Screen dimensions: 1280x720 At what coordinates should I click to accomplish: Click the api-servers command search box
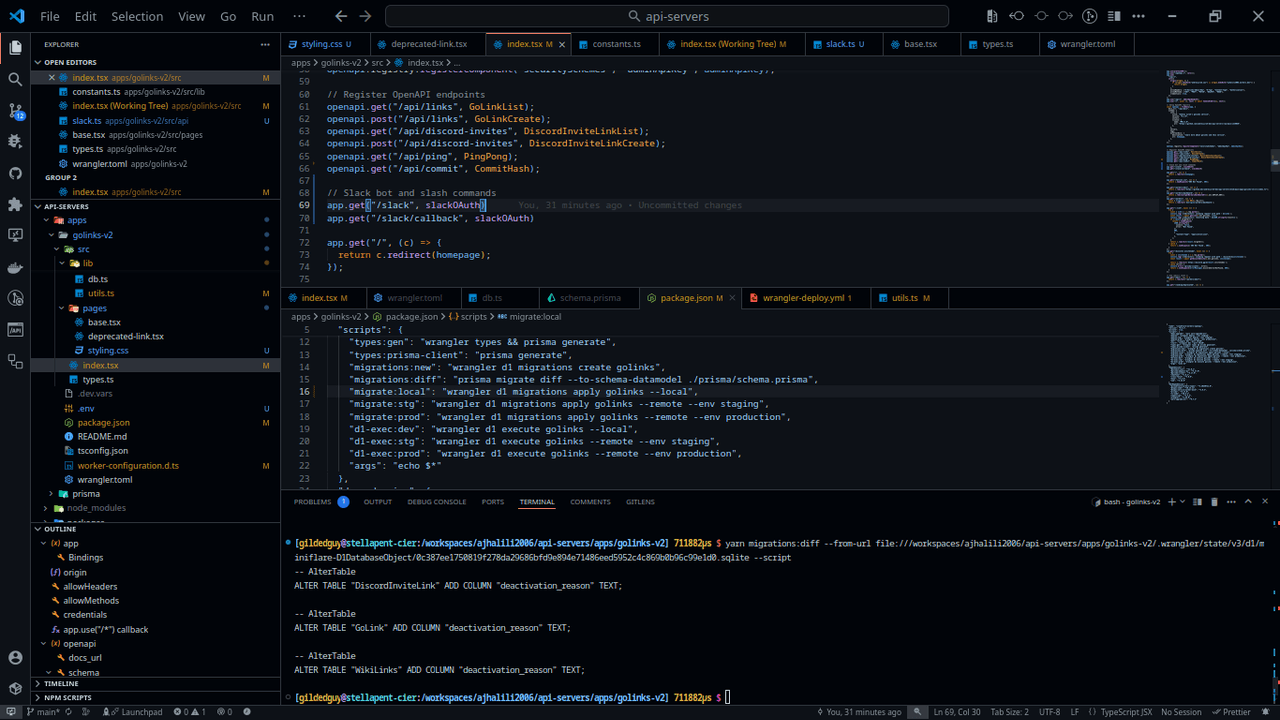click(x=666, y=16)
